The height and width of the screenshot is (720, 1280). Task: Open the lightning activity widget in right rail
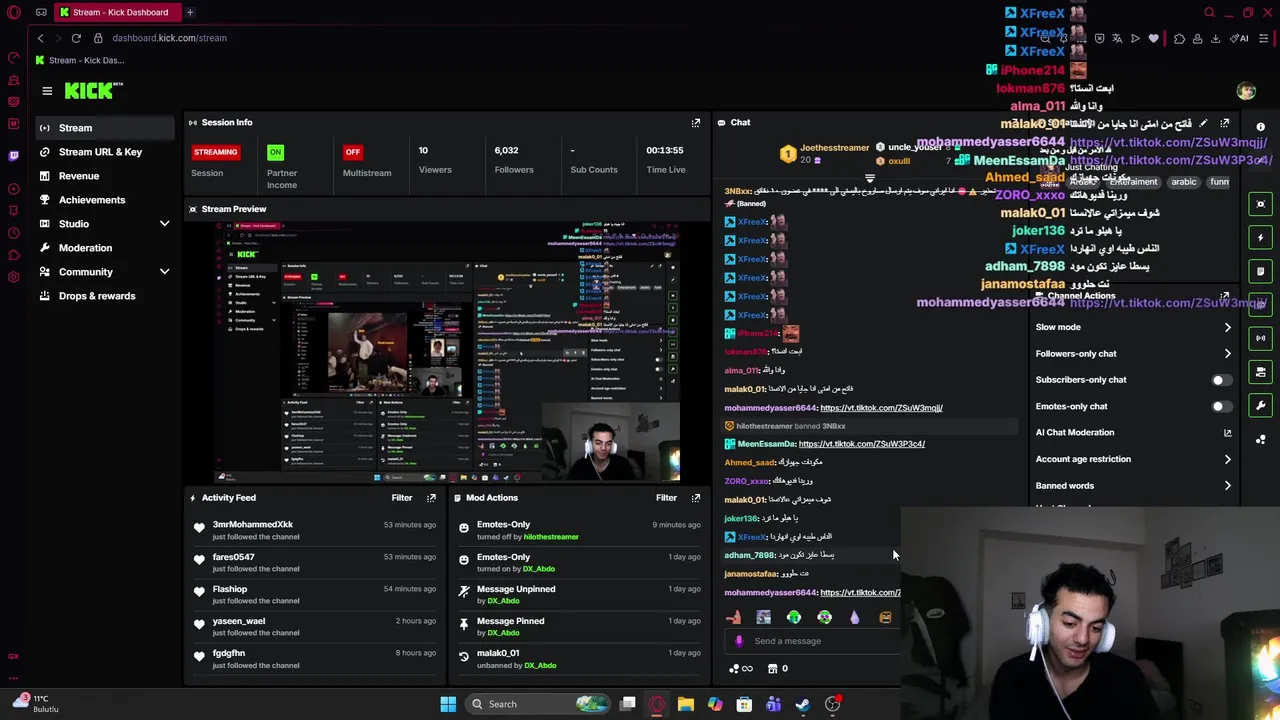(x=1260, y=238)
